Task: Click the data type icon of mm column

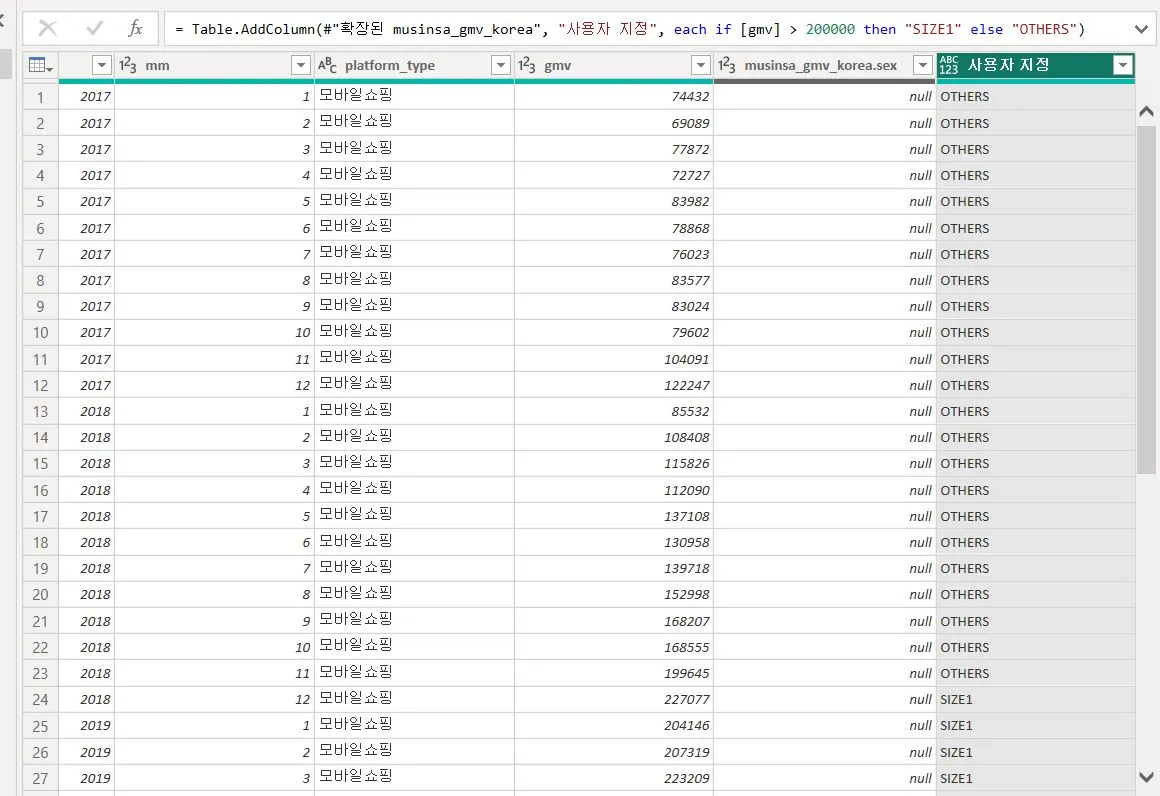Action: [127, 66]
